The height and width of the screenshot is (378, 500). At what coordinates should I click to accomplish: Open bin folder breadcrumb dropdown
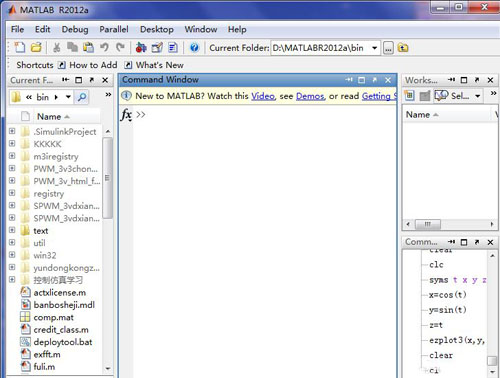(x=68, y=97)
